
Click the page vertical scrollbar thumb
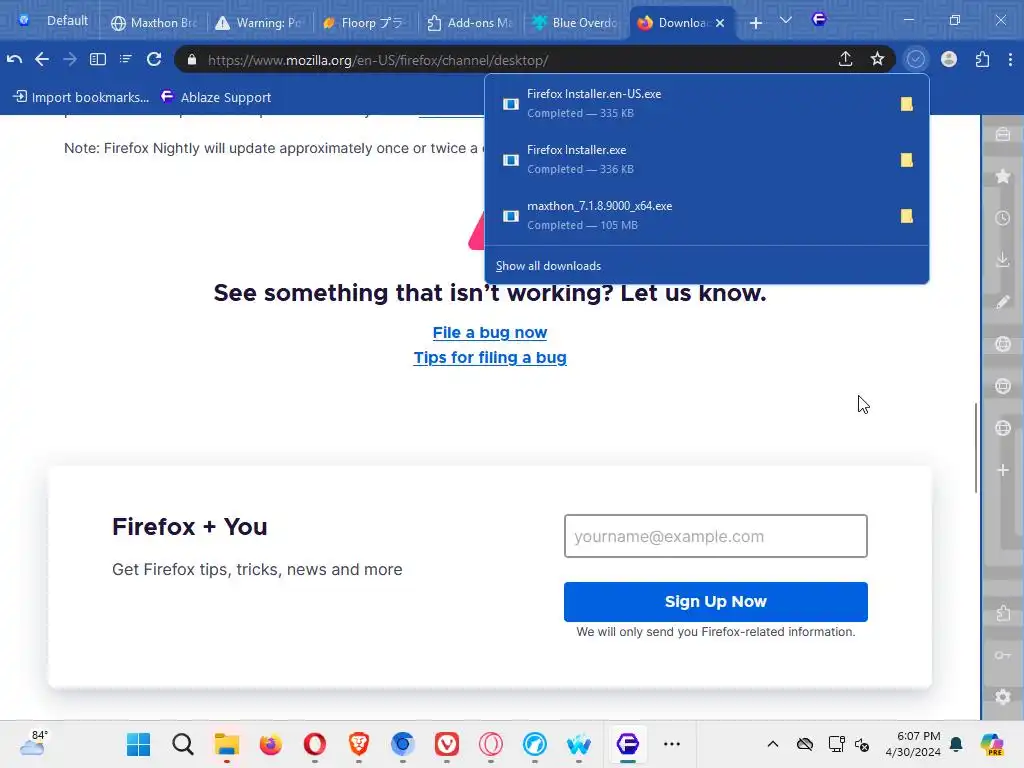(976, 448)
